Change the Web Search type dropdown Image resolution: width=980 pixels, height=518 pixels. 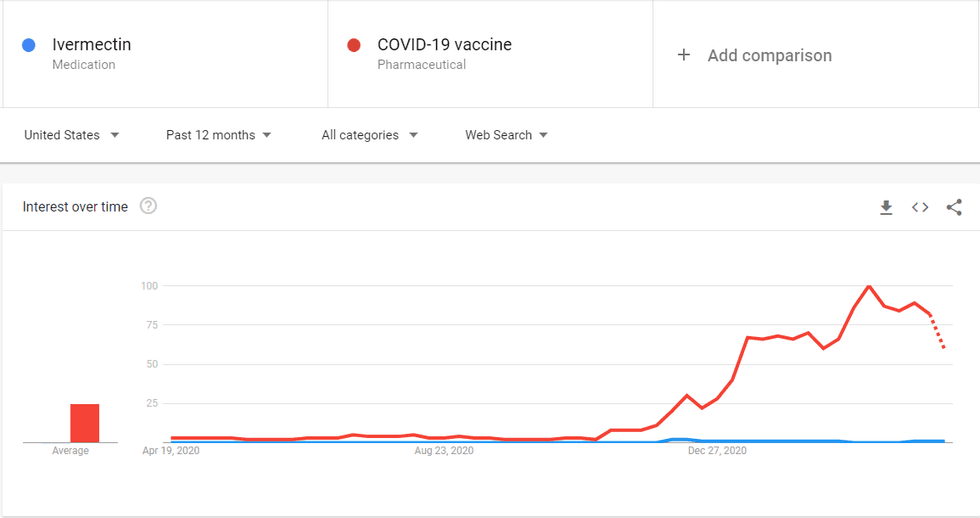point(506,135)
